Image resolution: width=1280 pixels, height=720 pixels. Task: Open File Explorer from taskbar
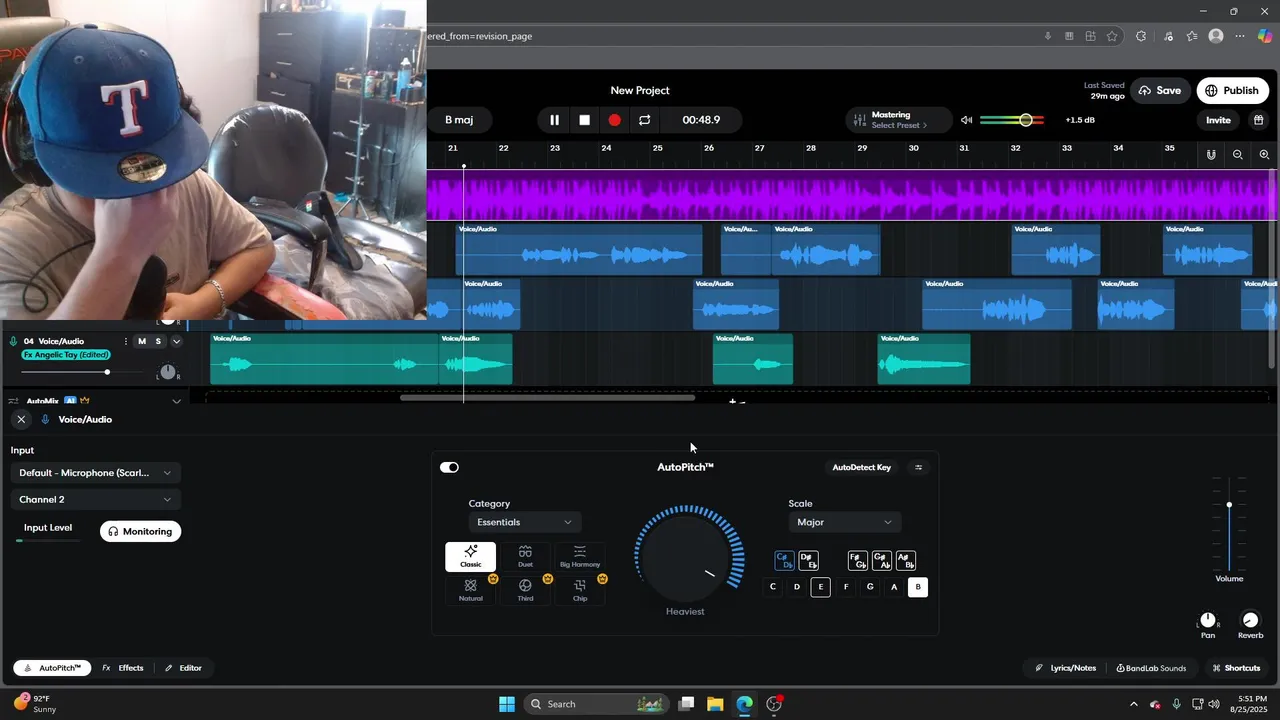click(x=715, y=704)
